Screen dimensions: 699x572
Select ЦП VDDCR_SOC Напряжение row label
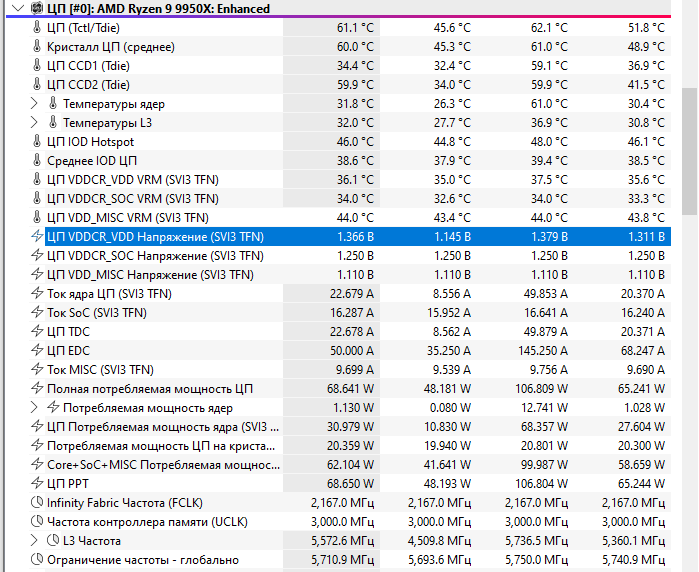pos(156,256)
